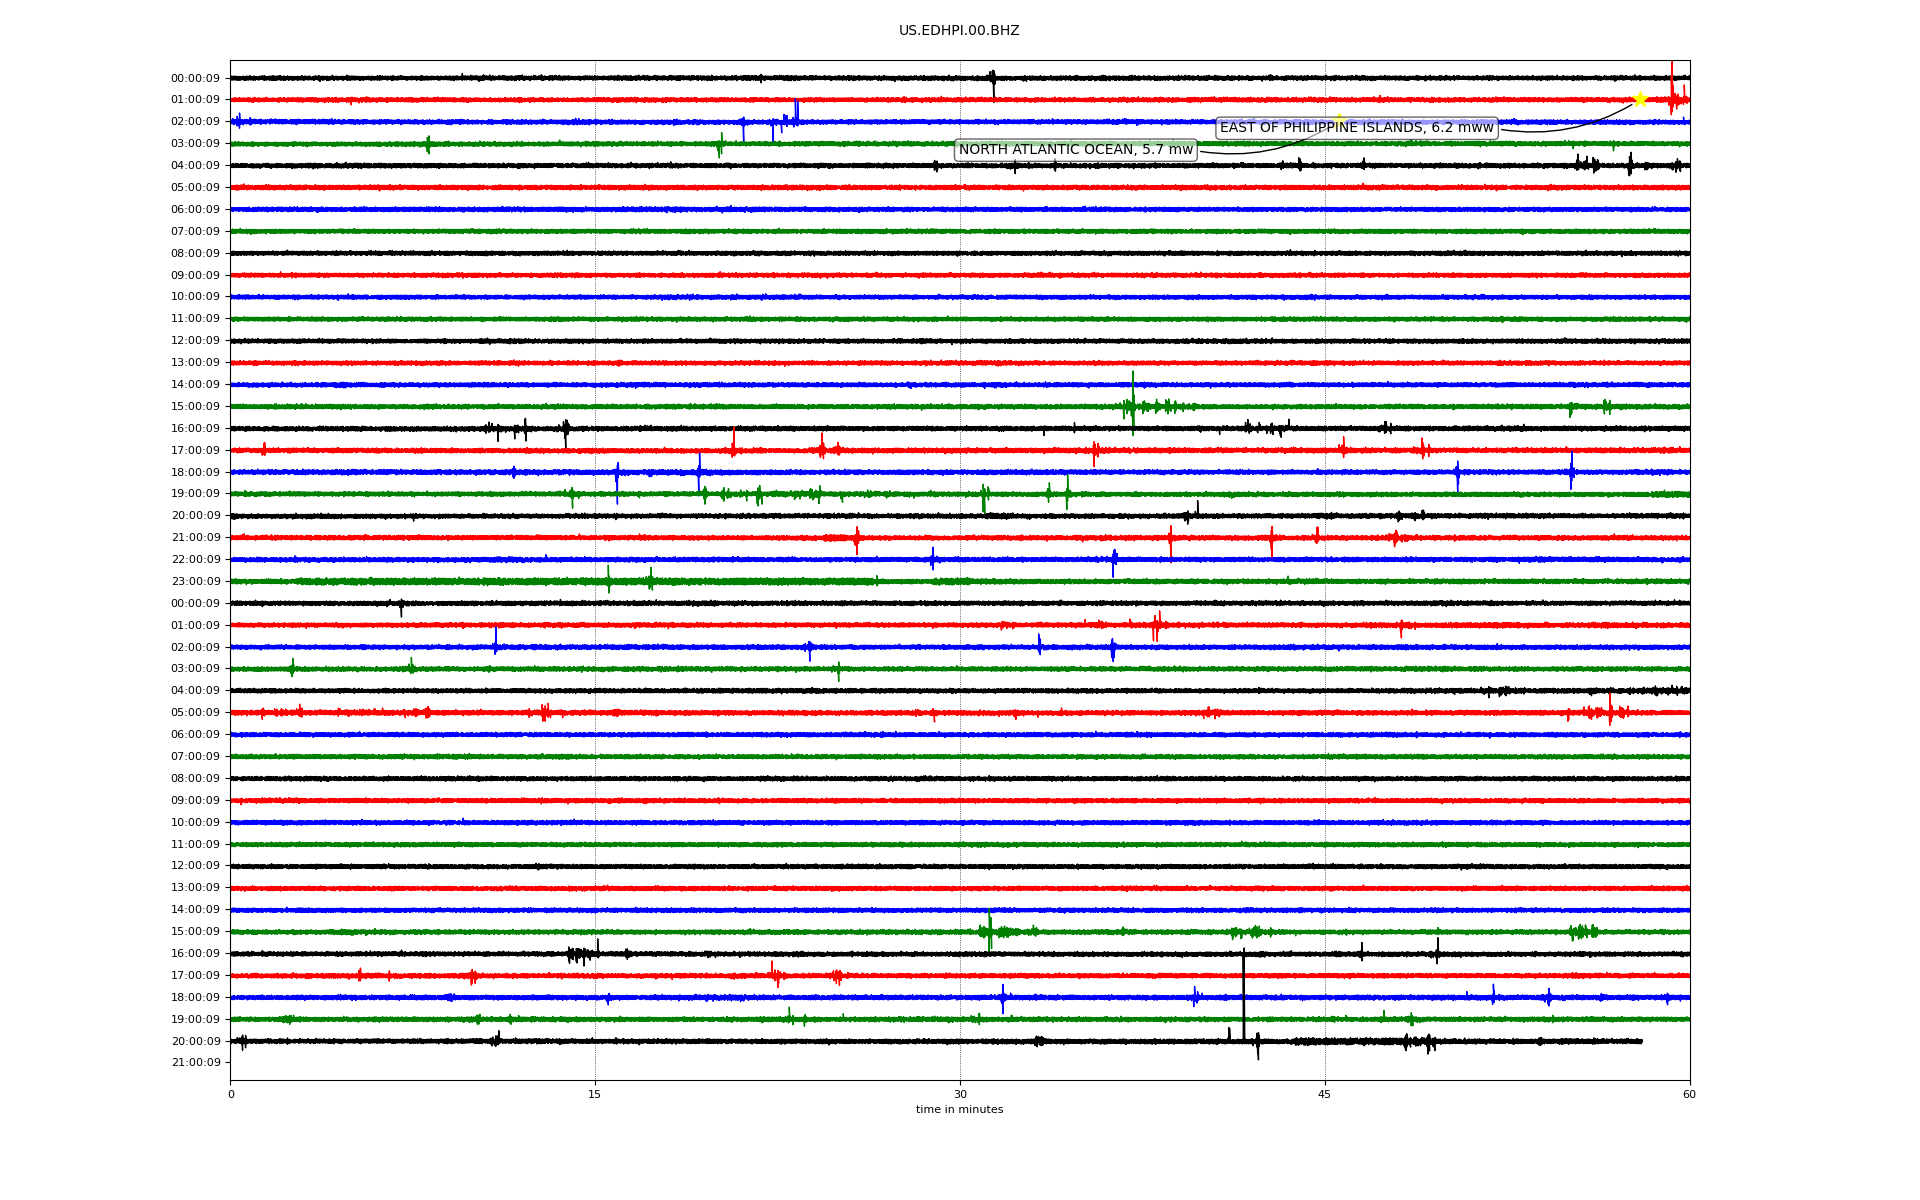Click the East of Philippine Islands 6.2 annotation
This screenshot has height=1200, width=1920.
pyautogui.click(x=1356, y=128)
